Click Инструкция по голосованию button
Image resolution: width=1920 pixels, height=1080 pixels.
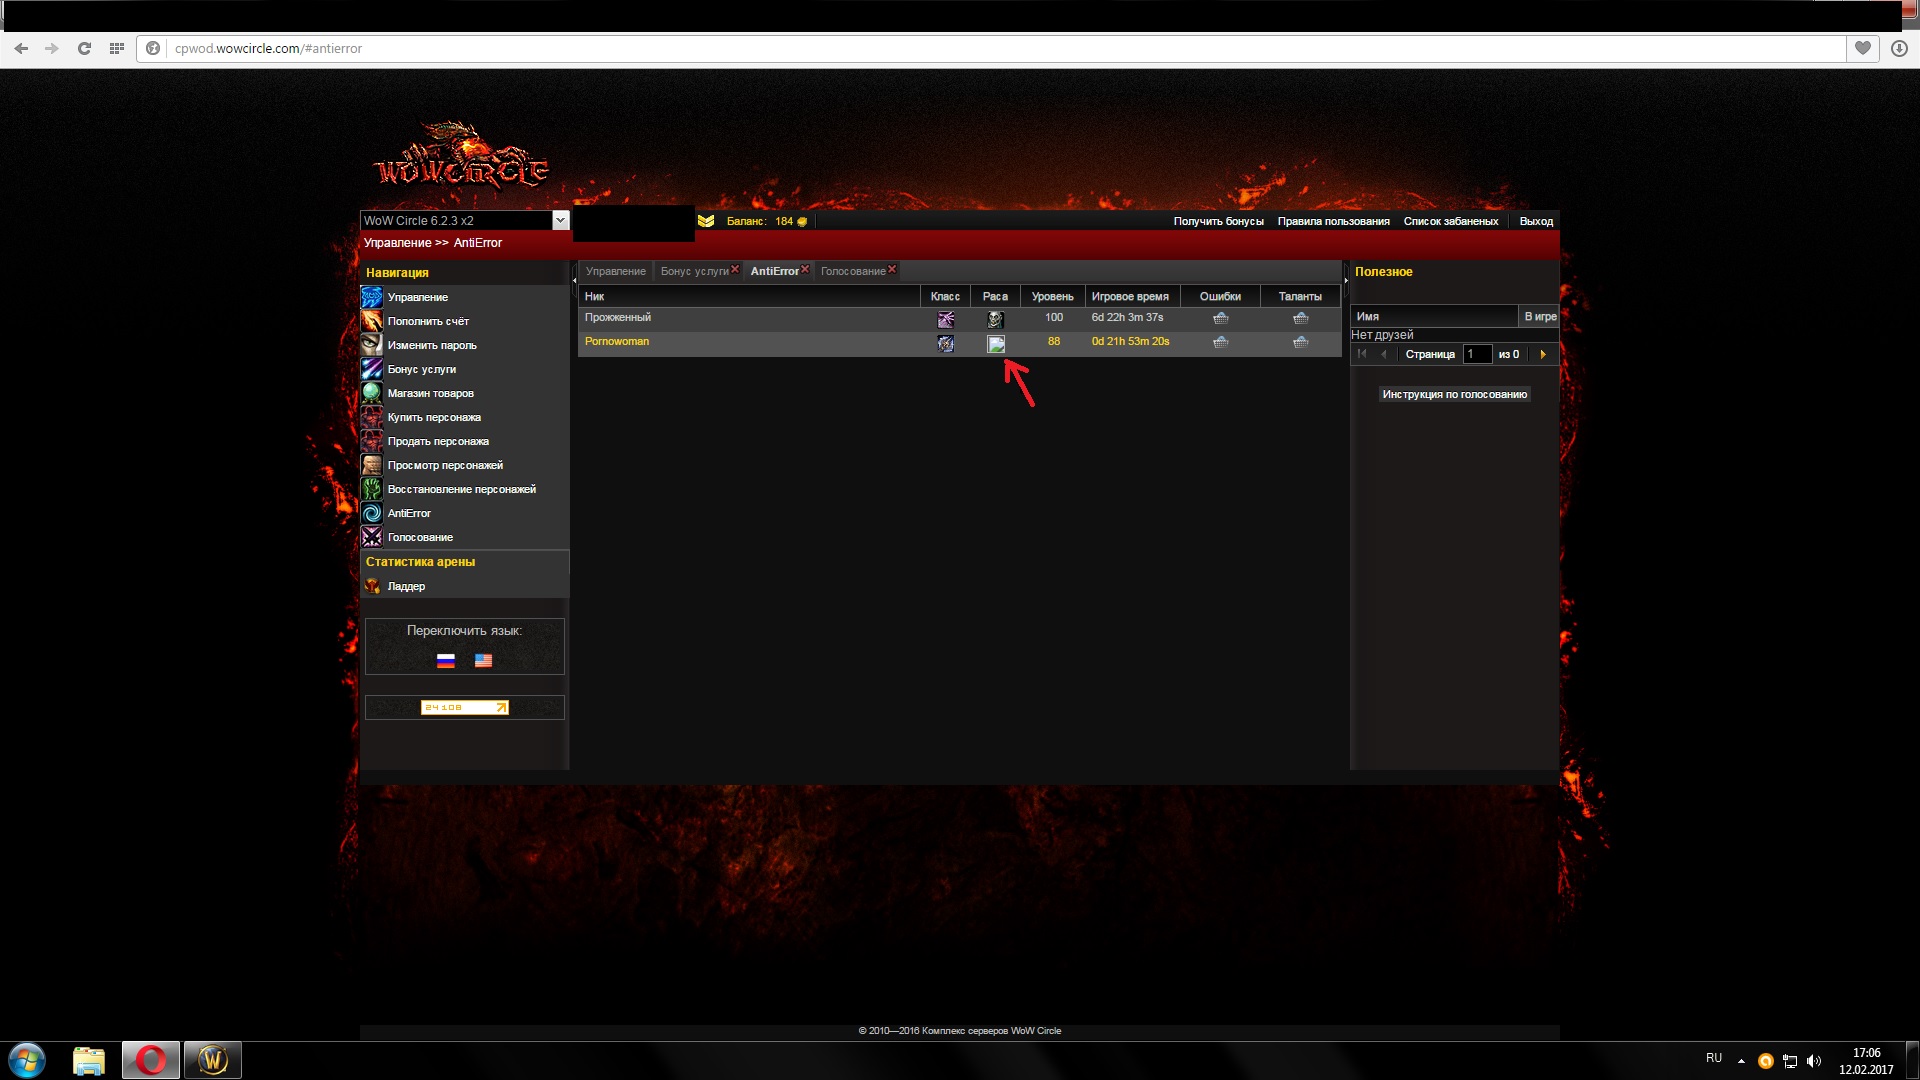pos(1454,394)
